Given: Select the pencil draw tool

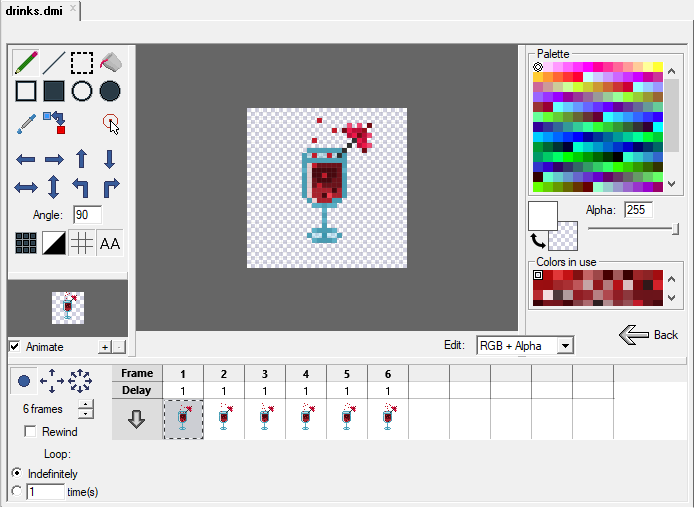Looking at the screenshot, I should (x=26, y=63).
